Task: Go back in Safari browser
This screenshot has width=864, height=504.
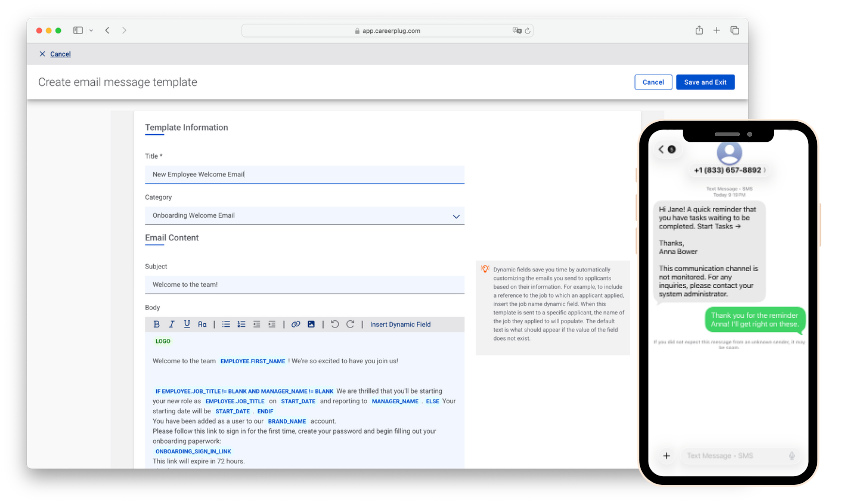Action: 107,30
